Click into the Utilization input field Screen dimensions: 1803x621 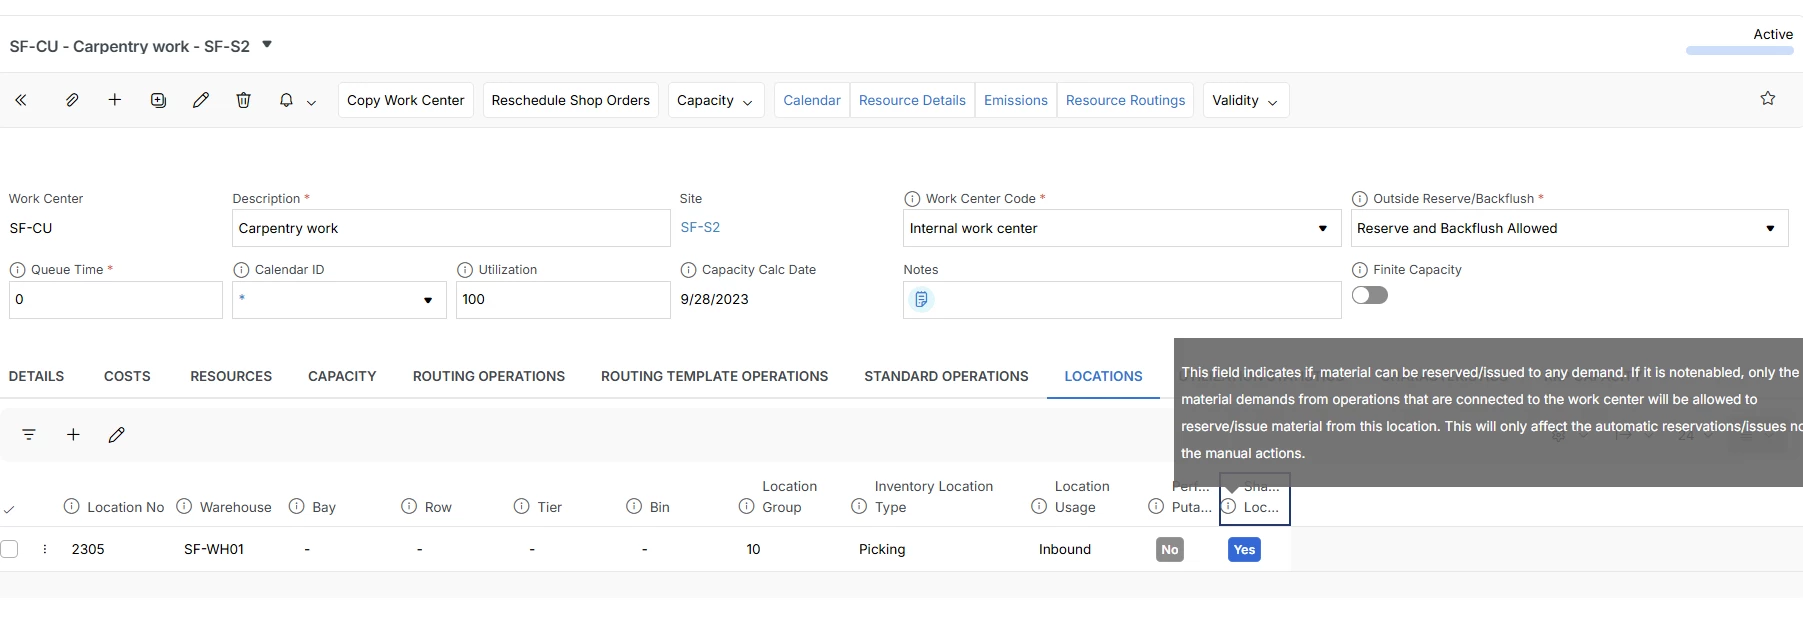(x=563, y=299)
